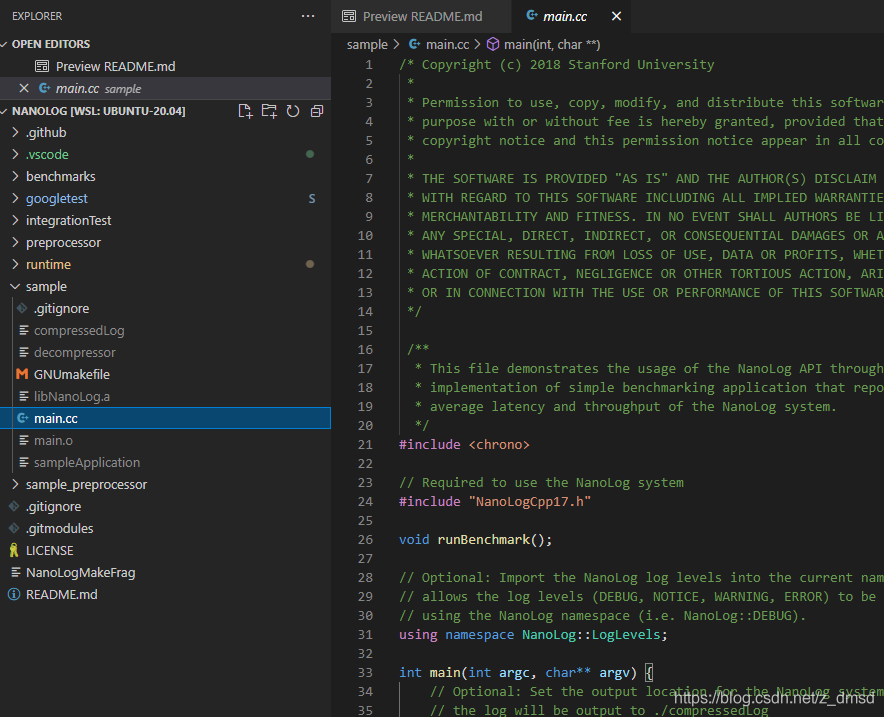Switch to the Preview README.md tab
Viewport: 884px width, 717px height.
421,16
